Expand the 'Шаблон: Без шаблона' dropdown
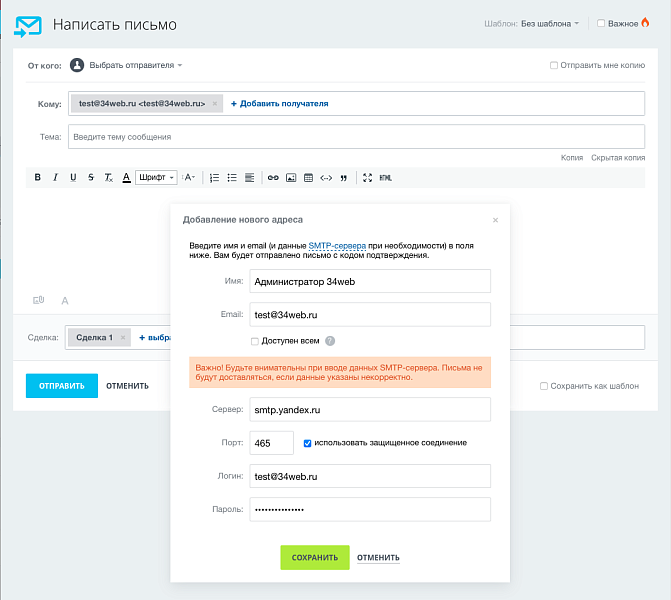Screen dimensions: 671x600 (550, 23)
